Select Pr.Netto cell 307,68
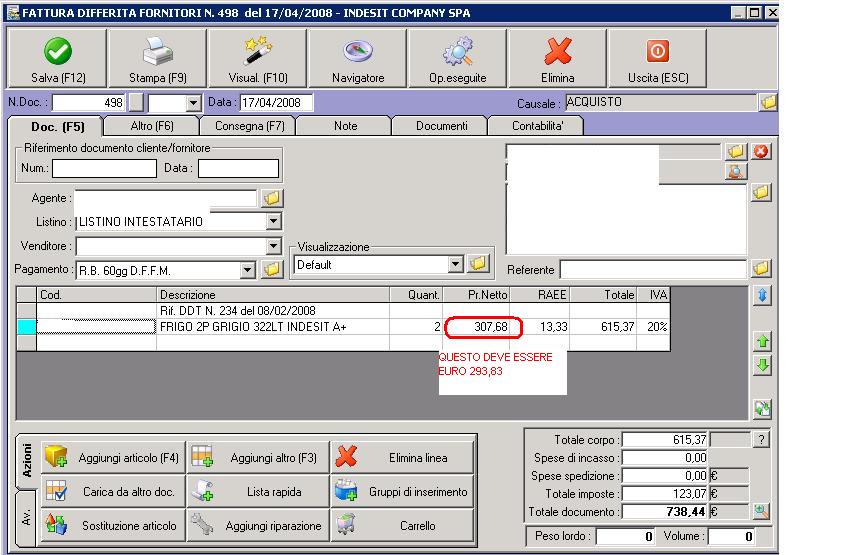863x555 pixels. point(477,327)
